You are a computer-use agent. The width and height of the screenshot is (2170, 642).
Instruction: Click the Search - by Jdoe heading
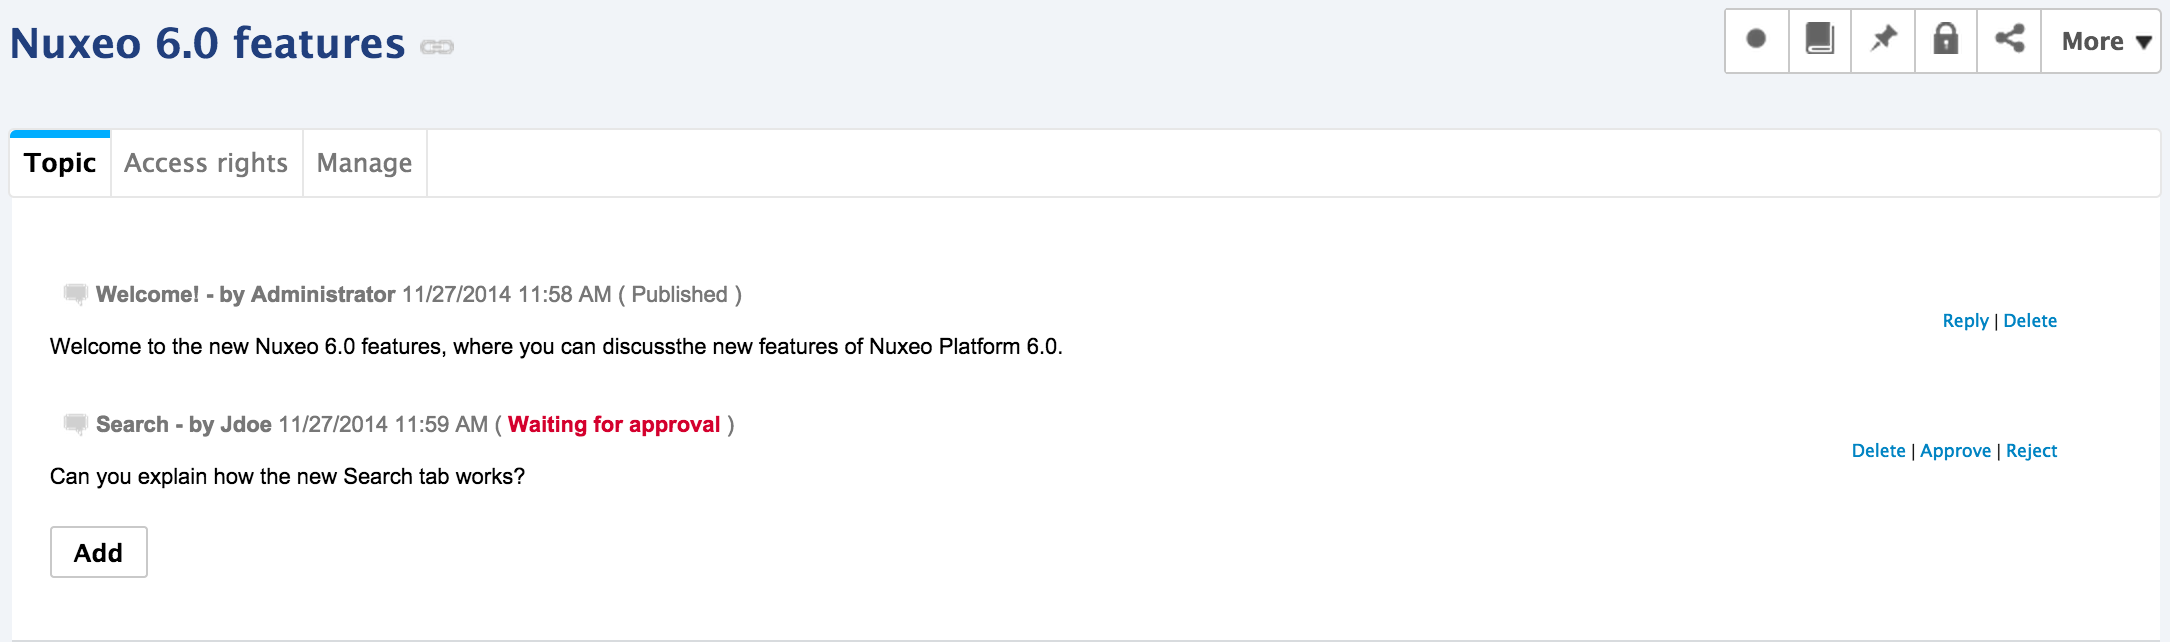coord(184,424)
